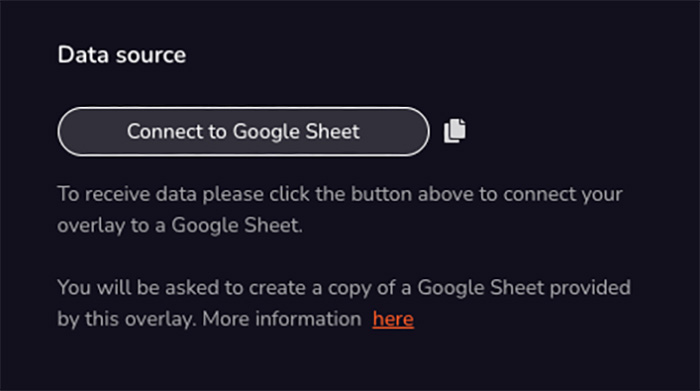700x391 pixels.
Task: Open the 'here' more information link
Action: click(x=393, y=319)
